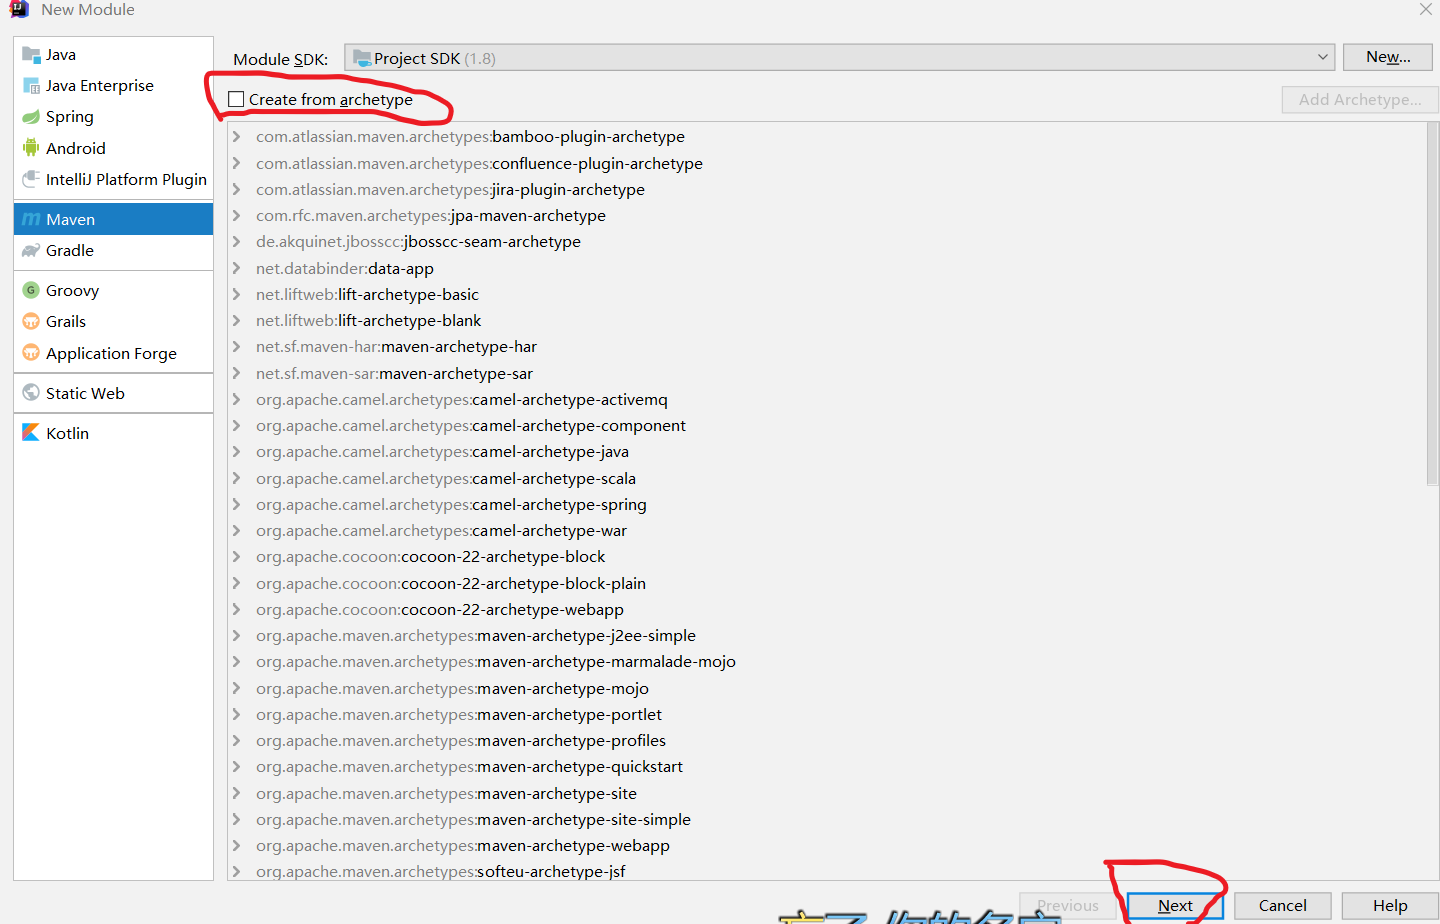Select maven-archetype-sar row
This screenshot has width=1440, height=924.
(826, 373)
